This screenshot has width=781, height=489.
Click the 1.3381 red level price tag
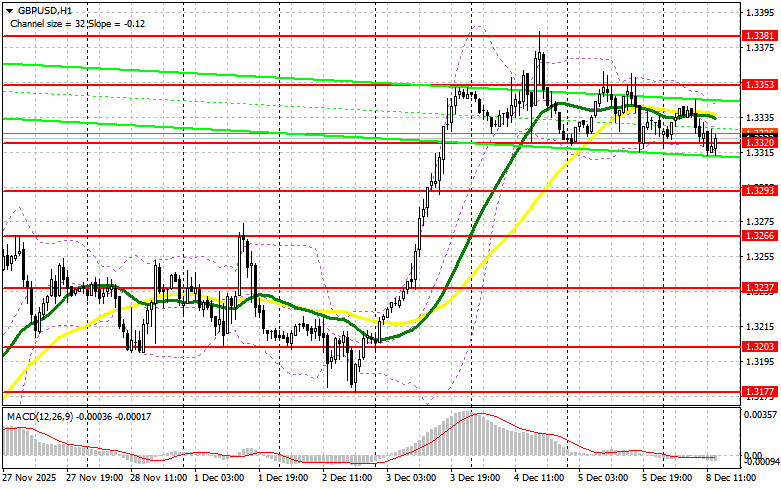pos(760,36)
